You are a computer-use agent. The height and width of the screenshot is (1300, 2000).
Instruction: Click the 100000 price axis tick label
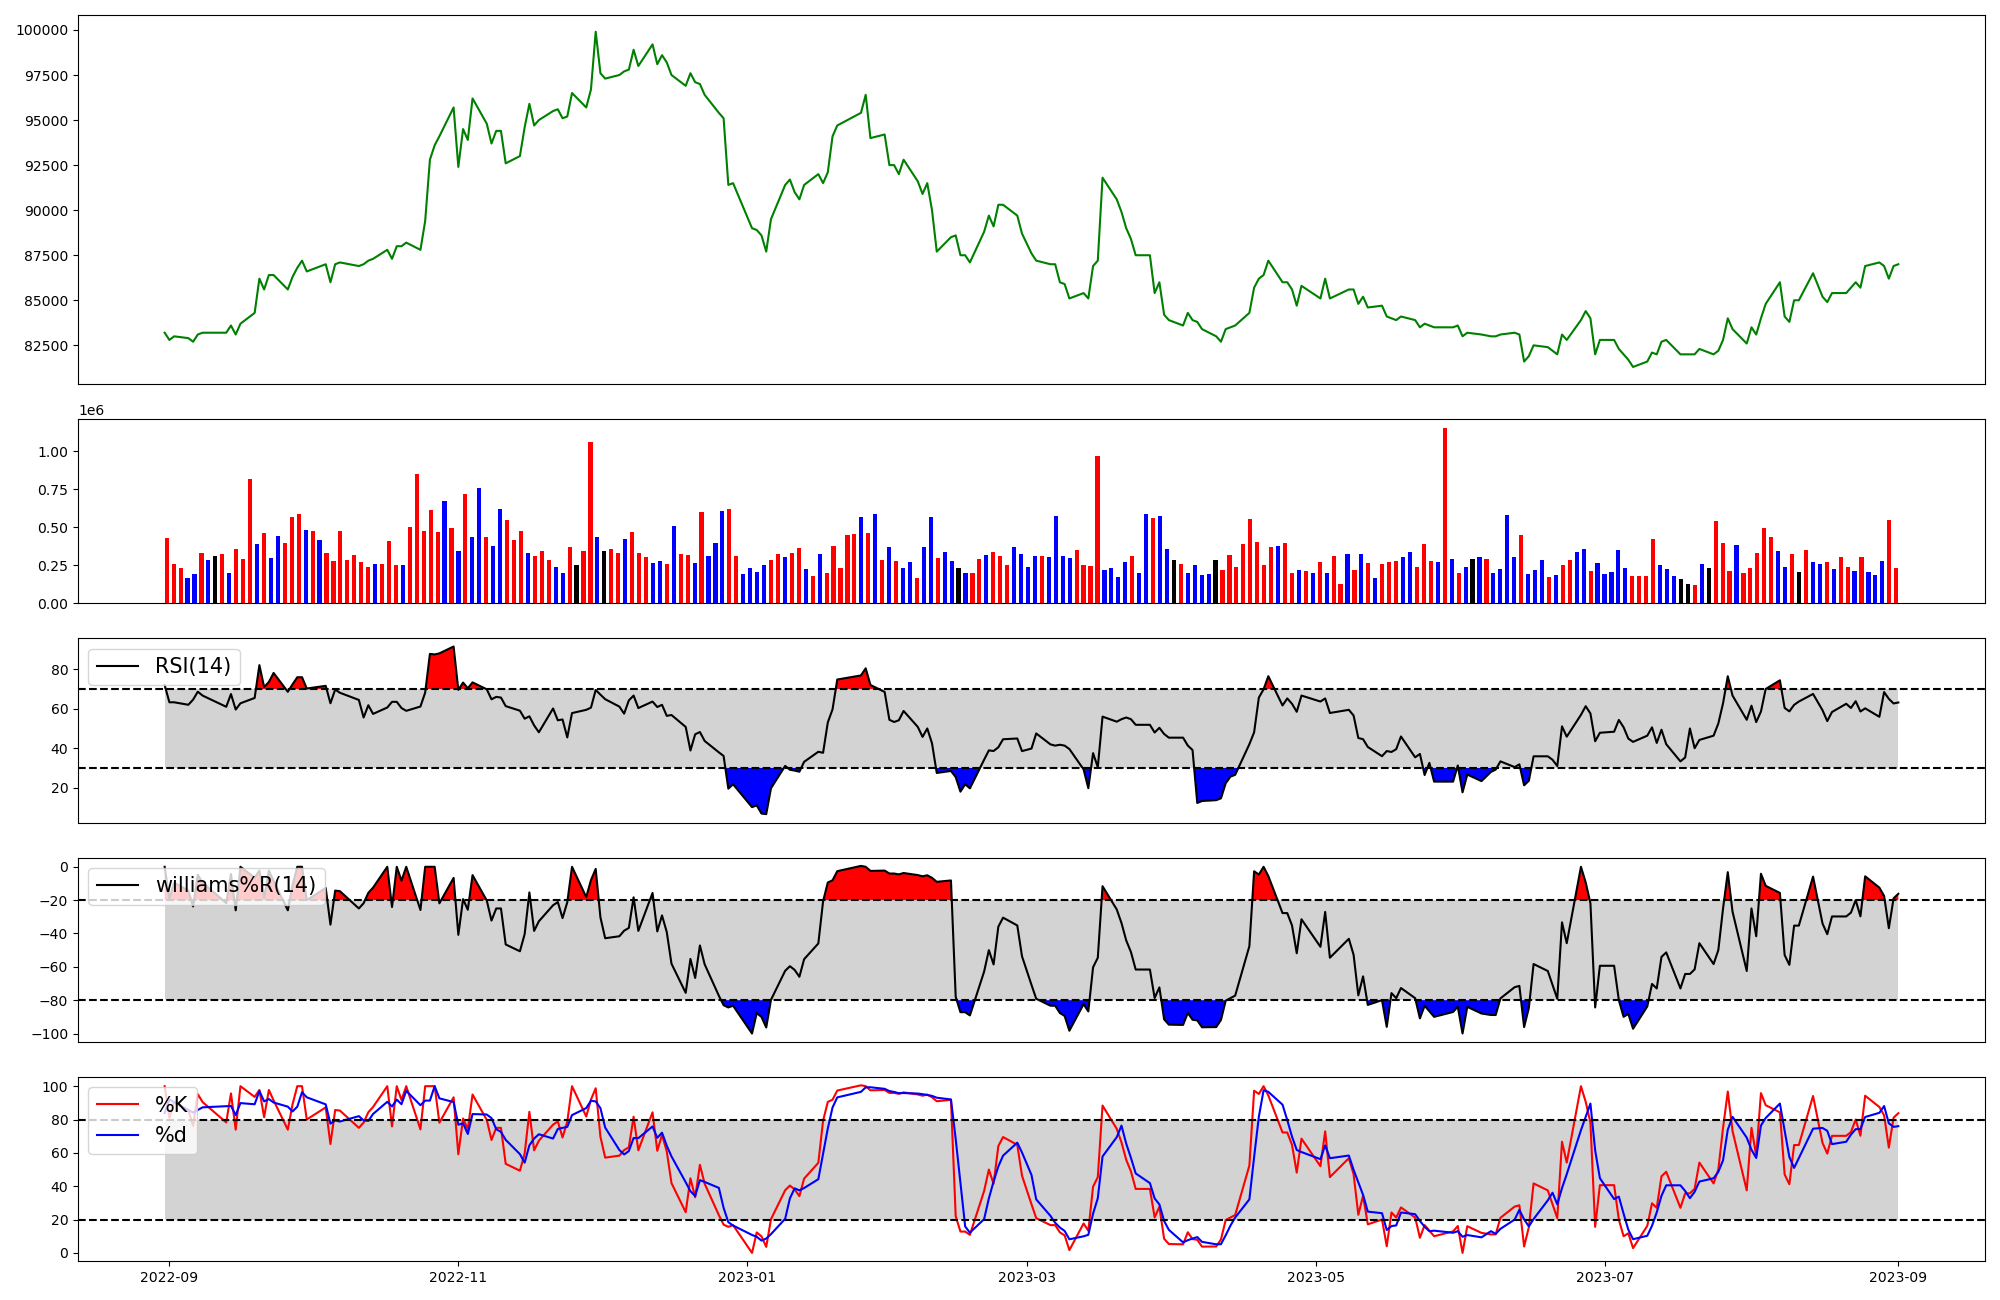tap(42, 30)
